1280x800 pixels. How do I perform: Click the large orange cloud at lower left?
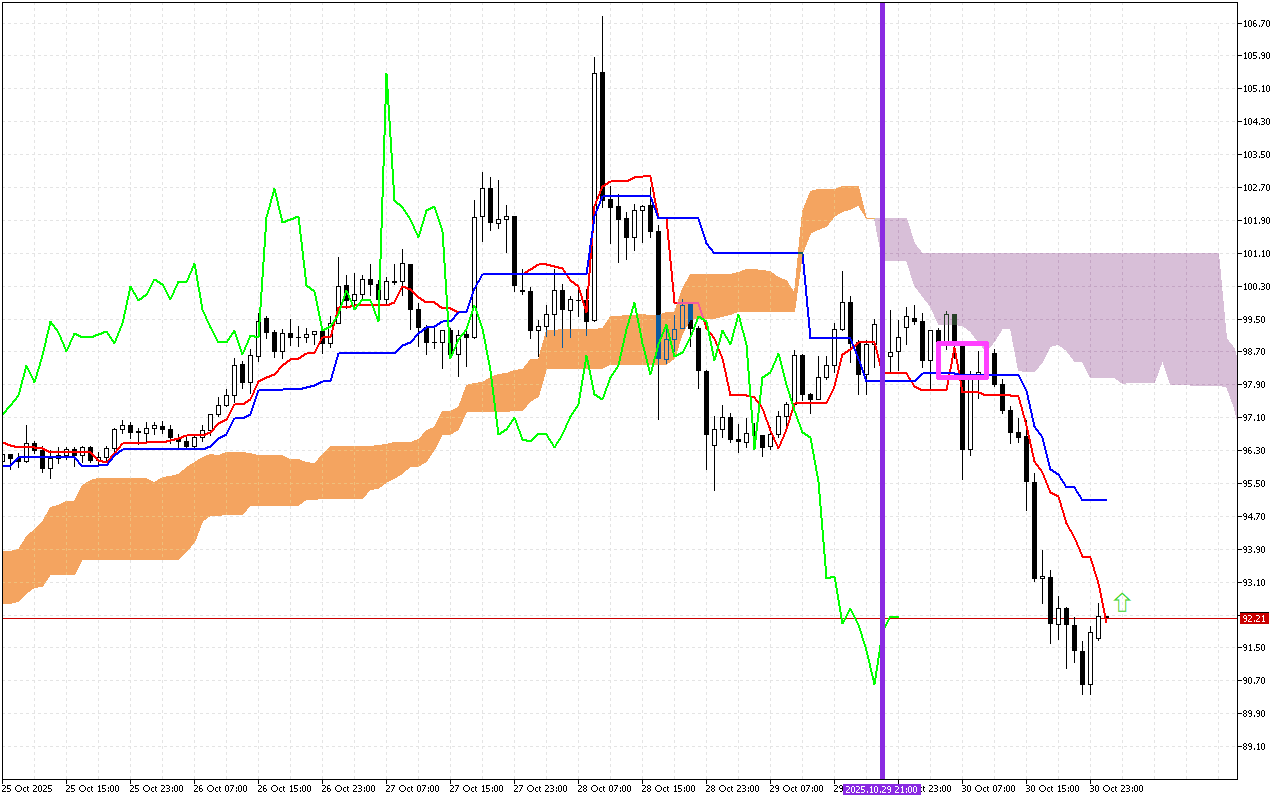click(200, 500)
